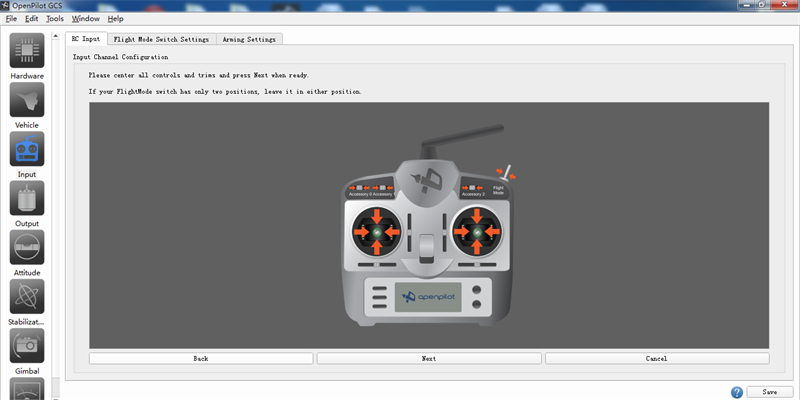800x400 pixels.
Task: Click the 'Please center all controls' instruction text
Action: [198, 76]
